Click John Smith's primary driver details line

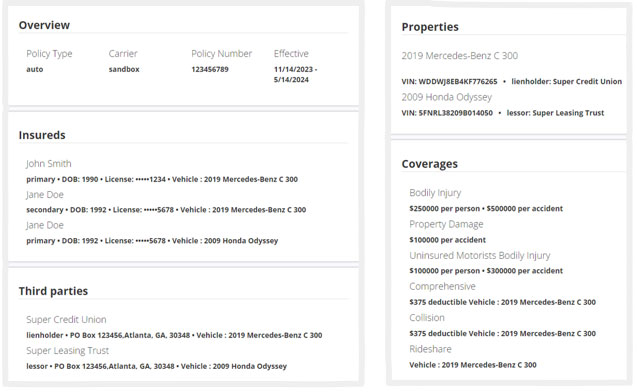(x=162, y=179)
